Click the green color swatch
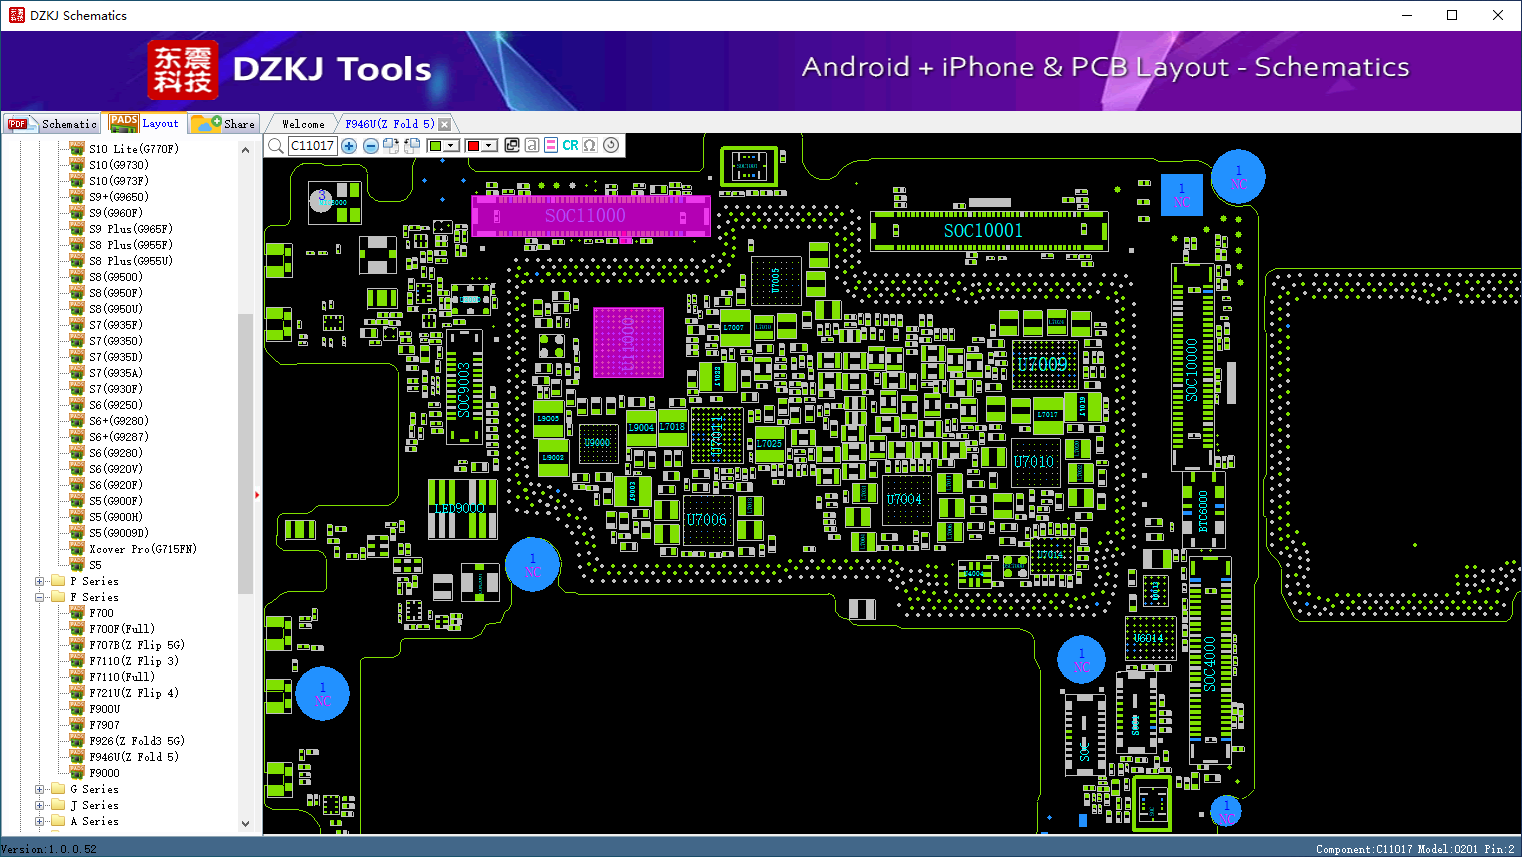The height and width of the screenshot is (857, 1522). [x=435, y=146]
